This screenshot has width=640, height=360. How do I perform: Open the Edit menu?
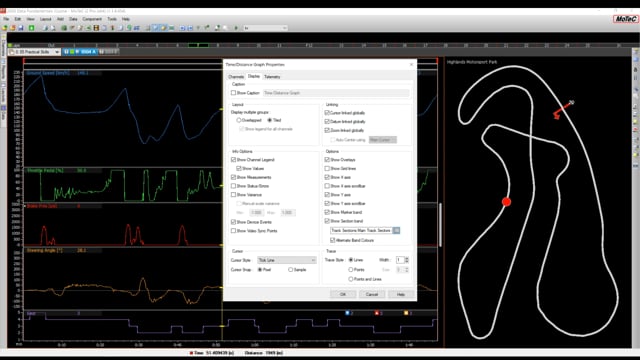18,19
